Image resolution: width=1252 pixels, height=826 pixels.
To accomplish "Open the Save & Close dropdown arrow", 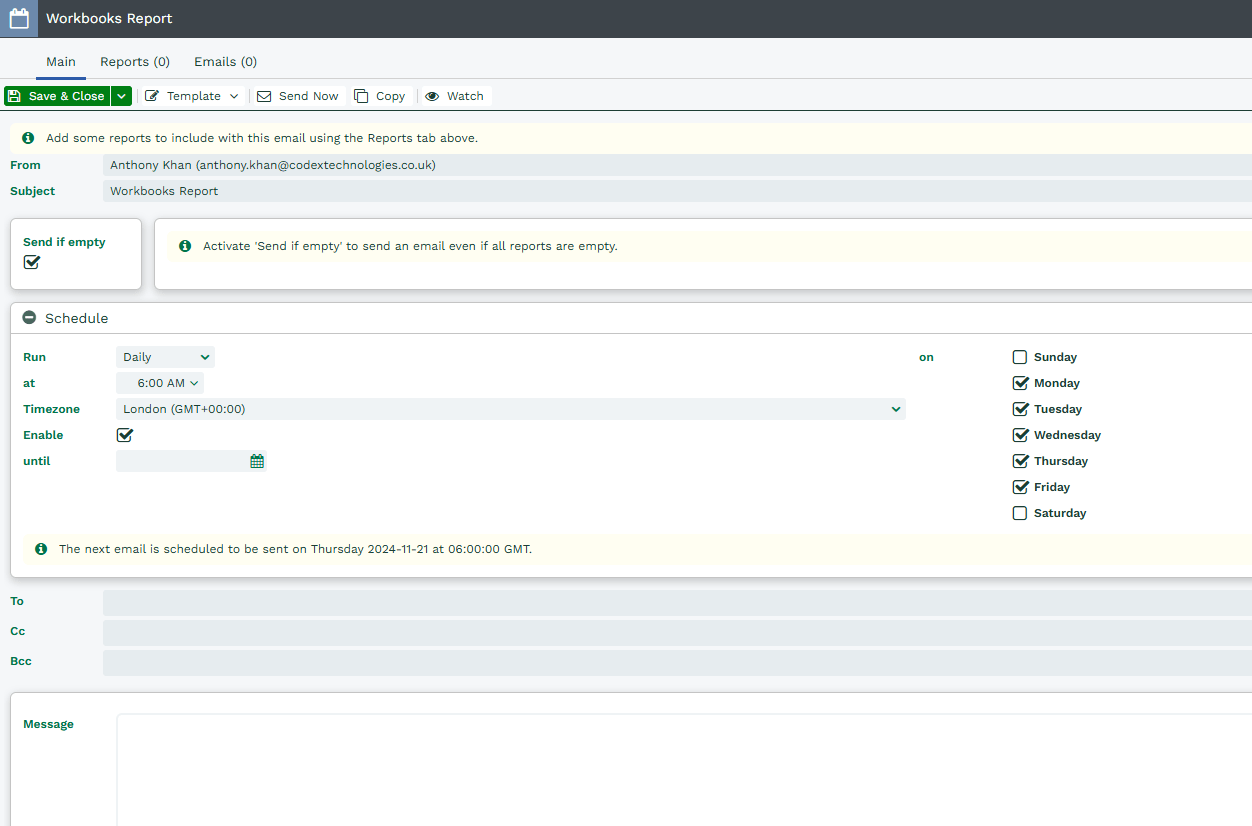I will [x=121, y=96].
